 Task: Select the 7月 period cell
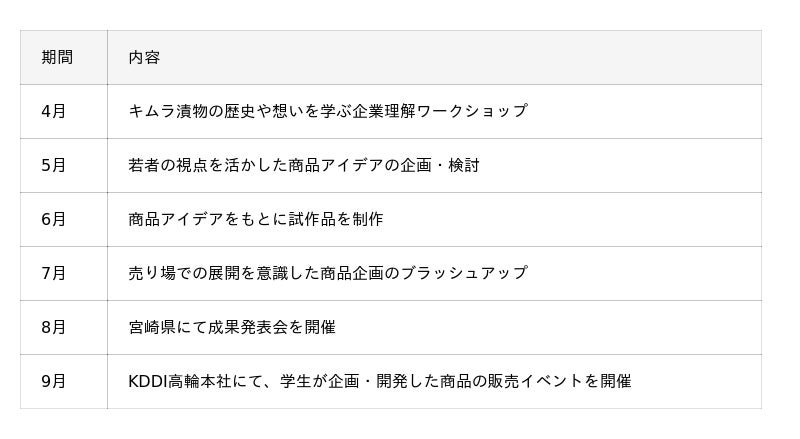54,274
